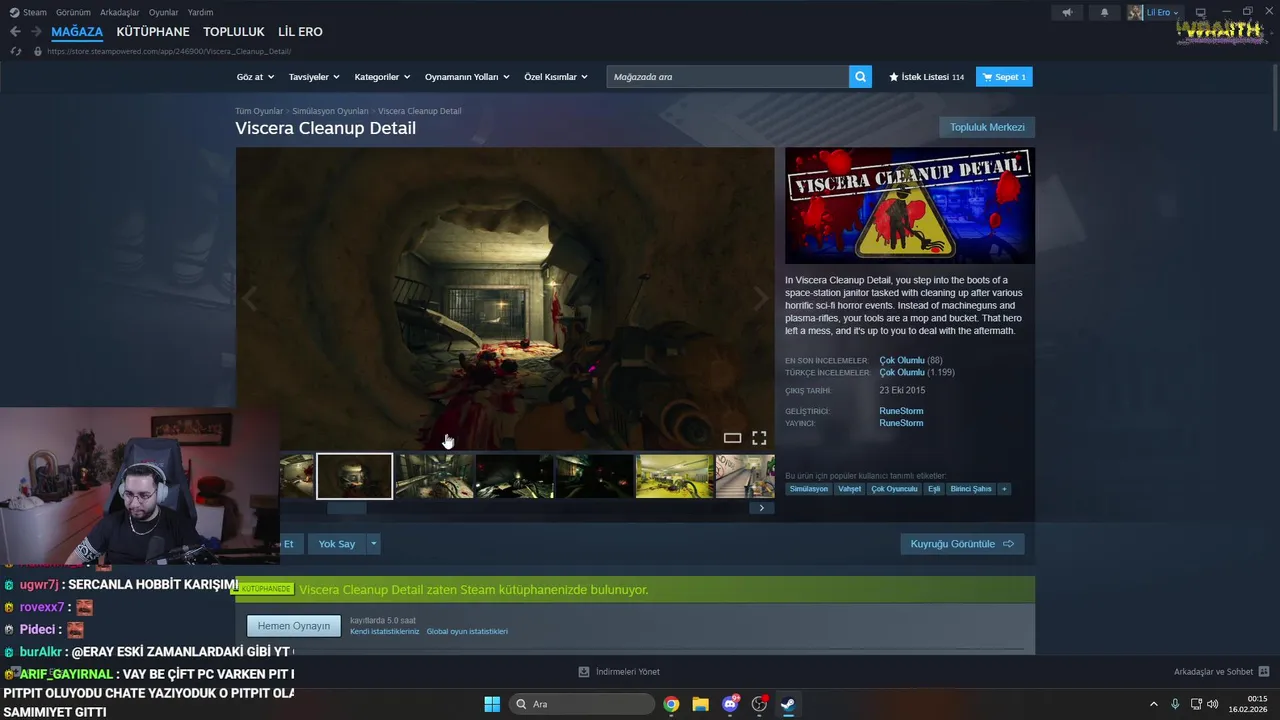Click the Topluluk Merkezi button
The height and width of the screenshot is (720, 1280).
(x=987, y=127)
